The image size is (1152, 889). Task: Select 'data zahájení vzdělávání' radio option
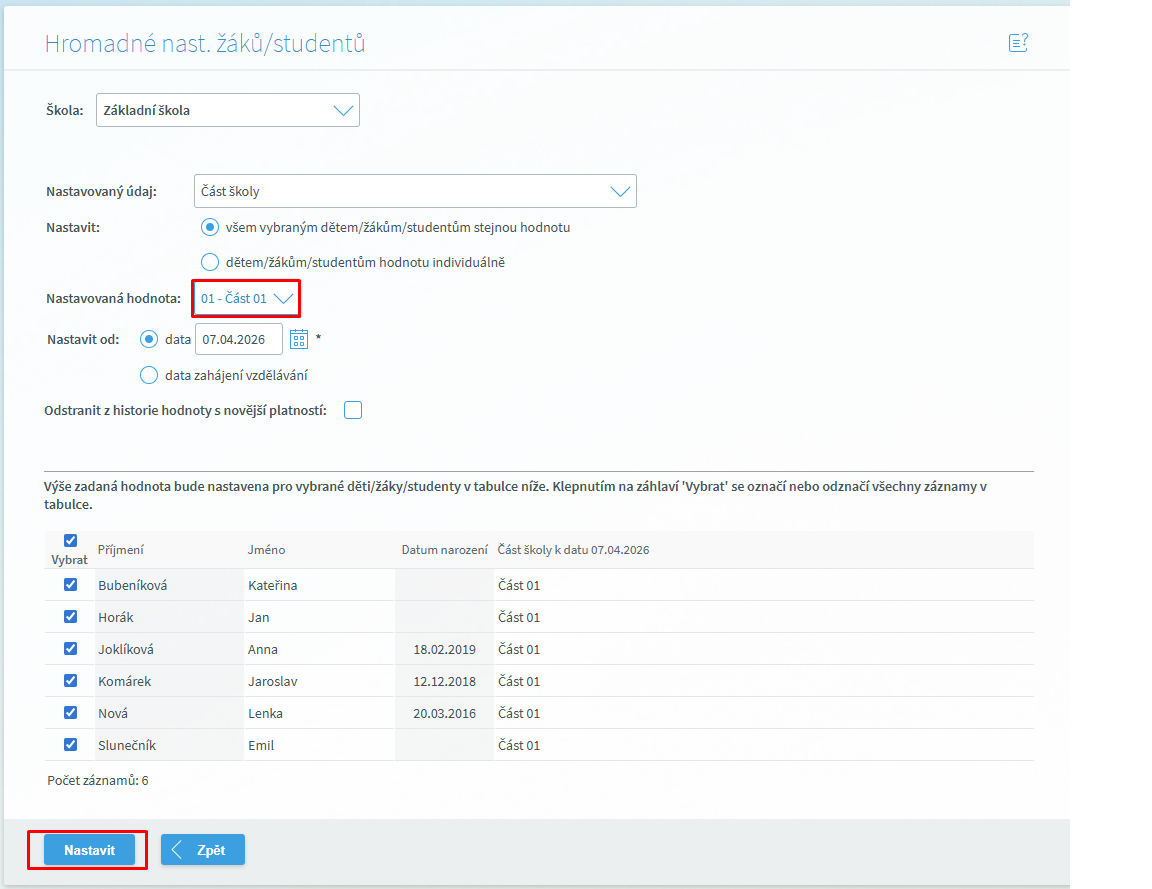[149, 375]
